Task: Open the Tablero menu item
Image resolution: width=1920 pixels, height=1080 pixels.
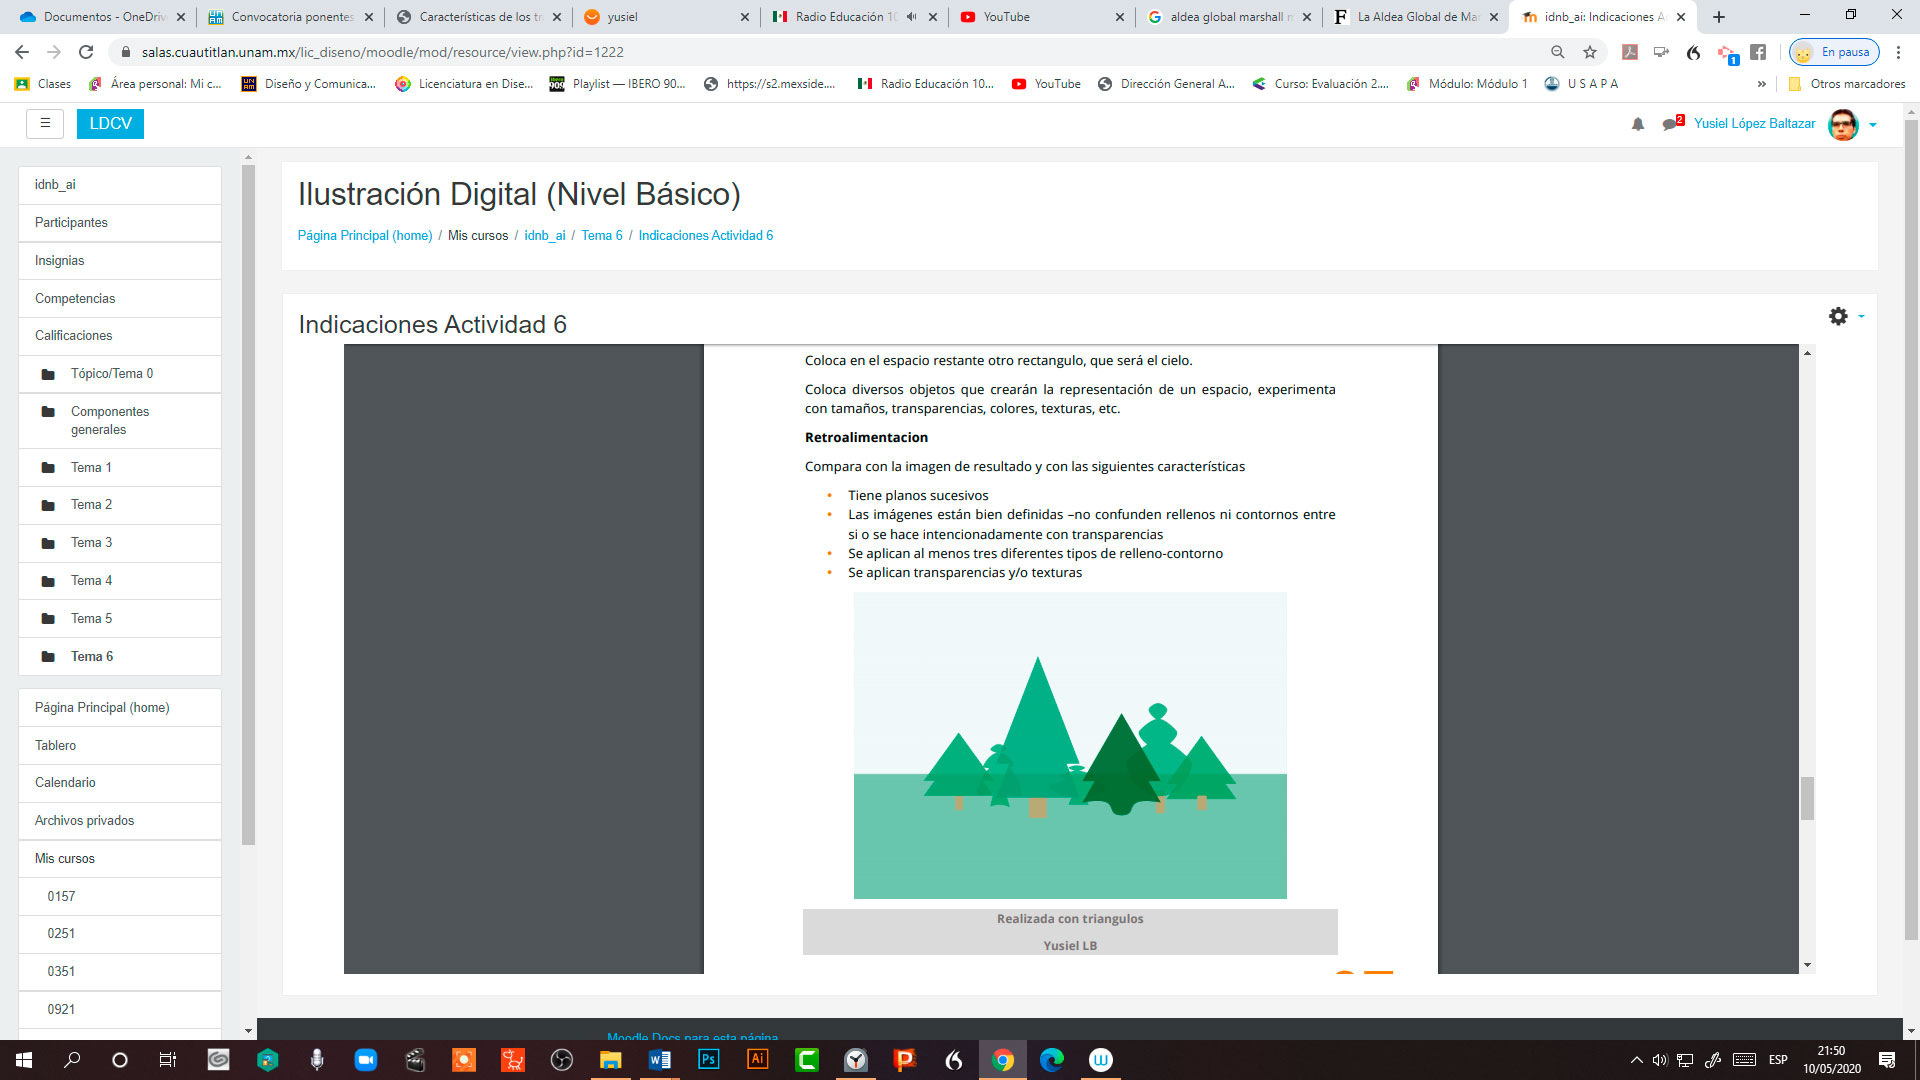Action: [x=55, y=745]
